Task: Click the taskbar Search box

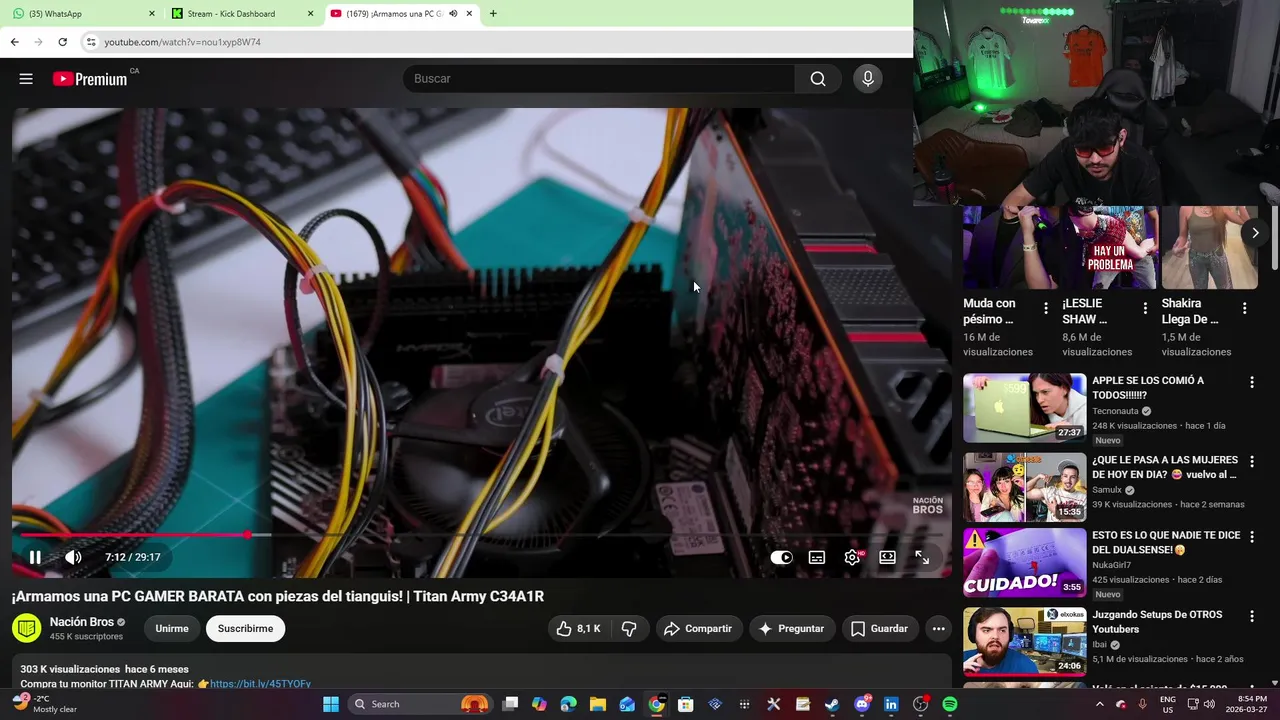Action: (x=420, y=704)
